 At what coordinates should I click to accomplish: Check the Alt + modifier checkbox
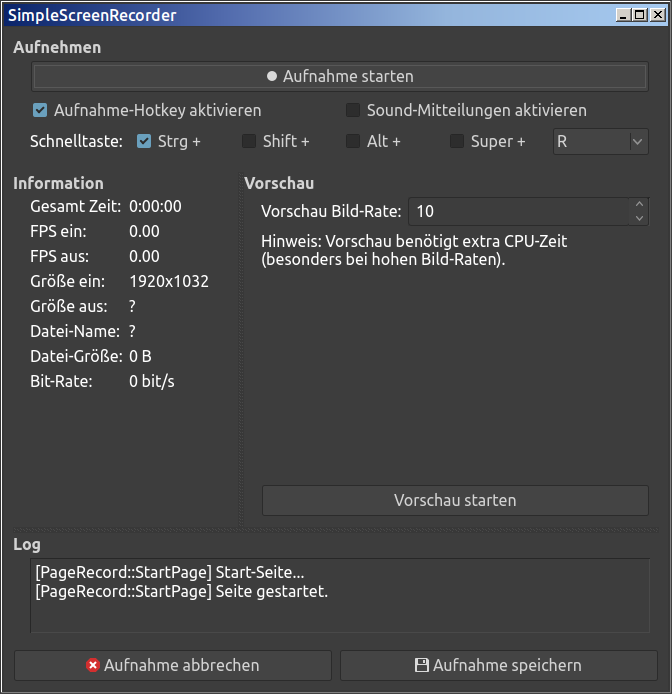353,142
